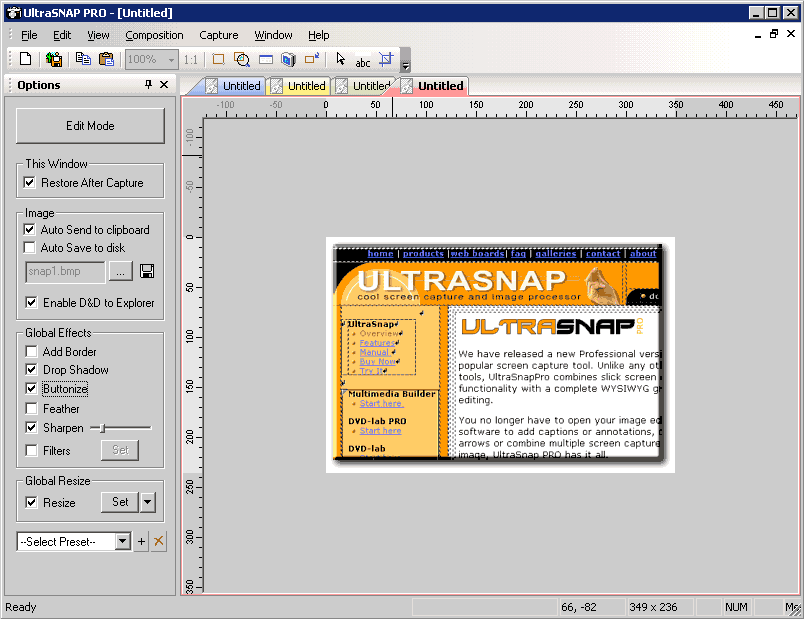804x619 pixels.
Task: Click the vertical ruler beside canvas
Action: click(x=192, y=356)
